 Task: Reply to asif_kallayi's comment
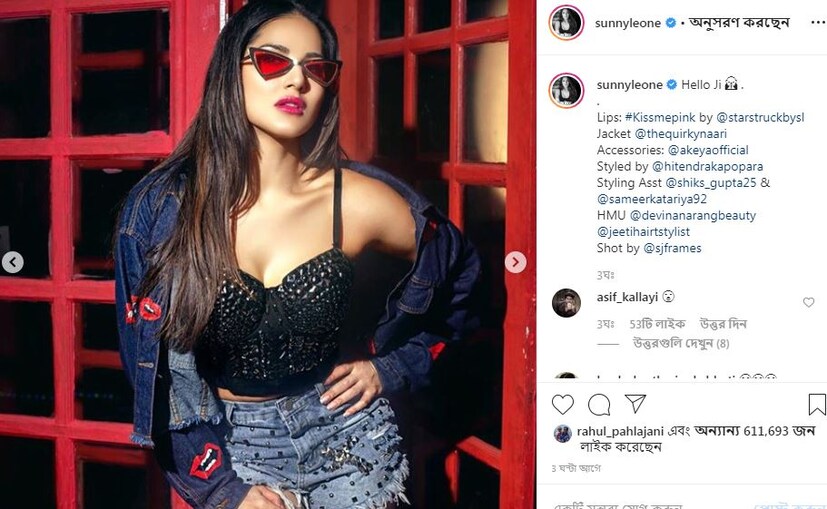click(723, 324)
